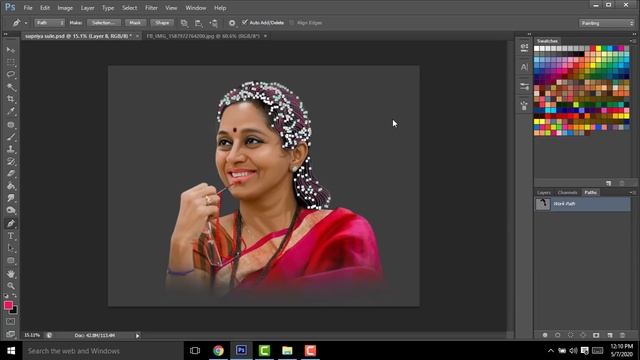Open the pen mode Path dropdown
640x360 pixels.
[x=49, y=23]
